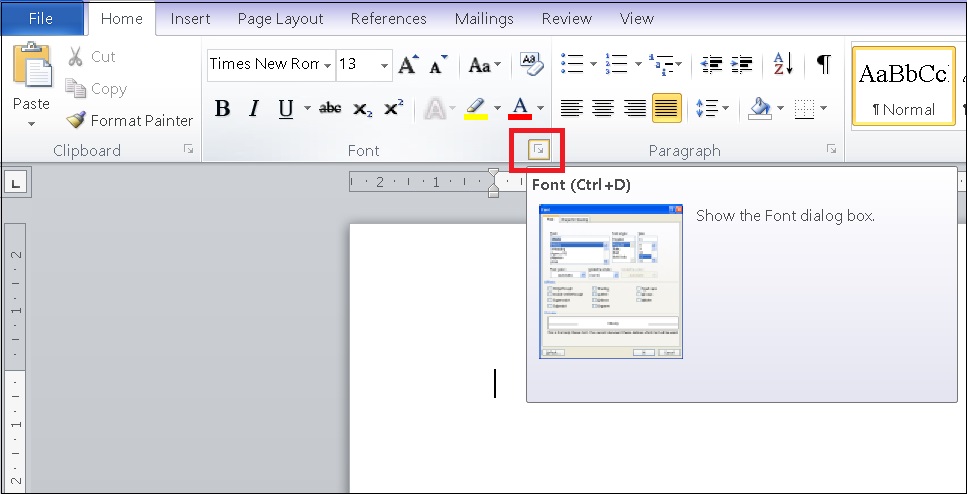Open the Paragraph dialog box launcher
967x494 pixels.
[x=831, y=149]
